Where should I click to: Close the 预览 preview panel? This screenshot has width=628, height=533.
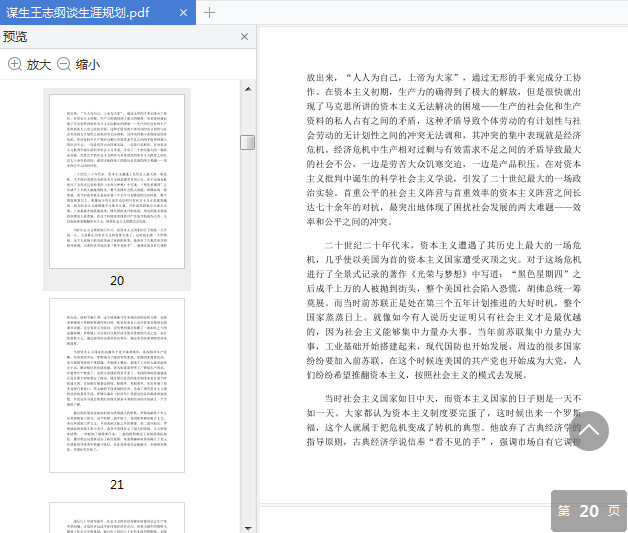[244, 36]
